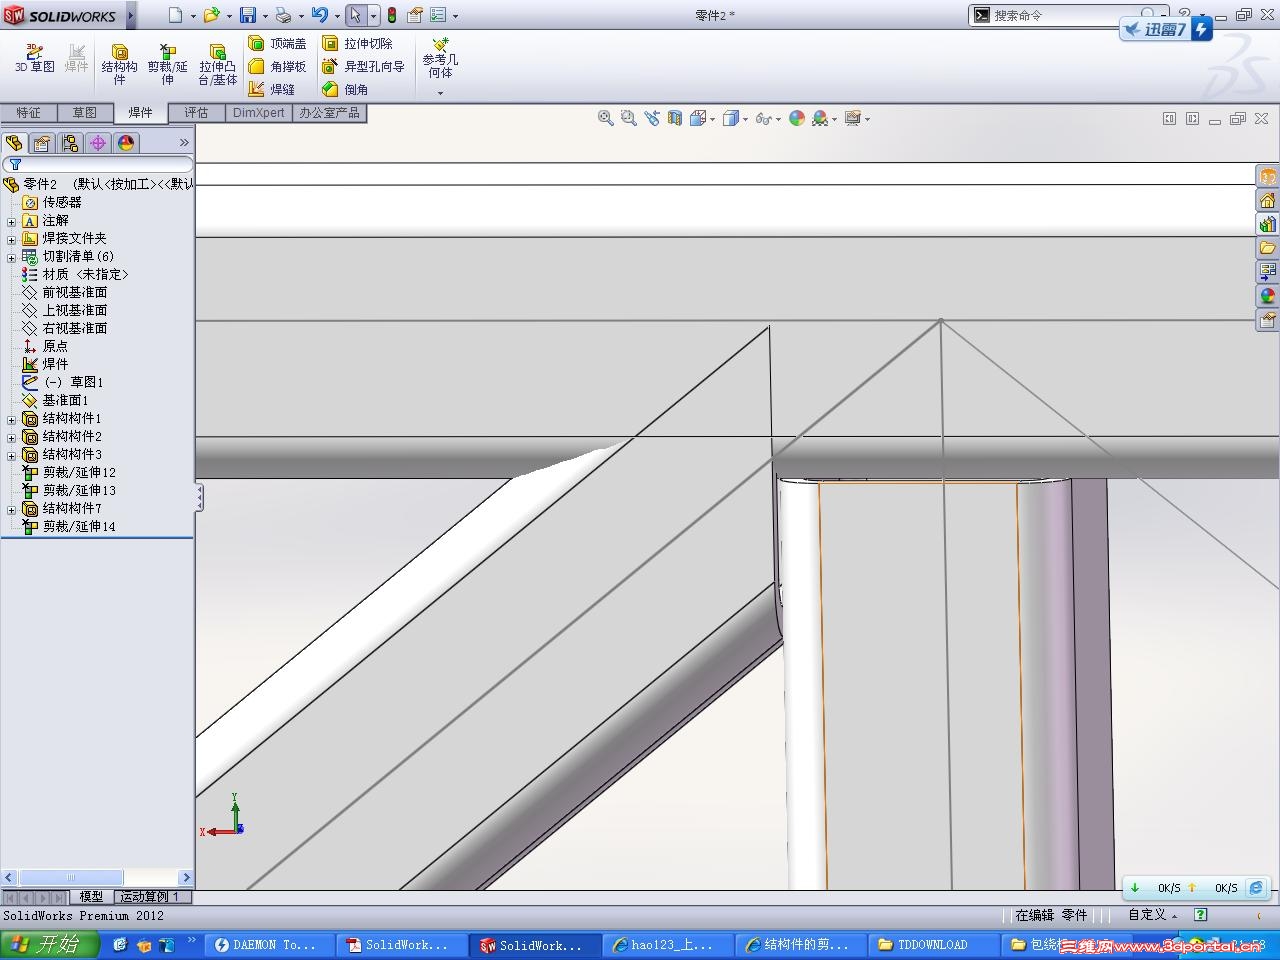Click the 拉伸切除 extruded cut tool

(357, 43)
